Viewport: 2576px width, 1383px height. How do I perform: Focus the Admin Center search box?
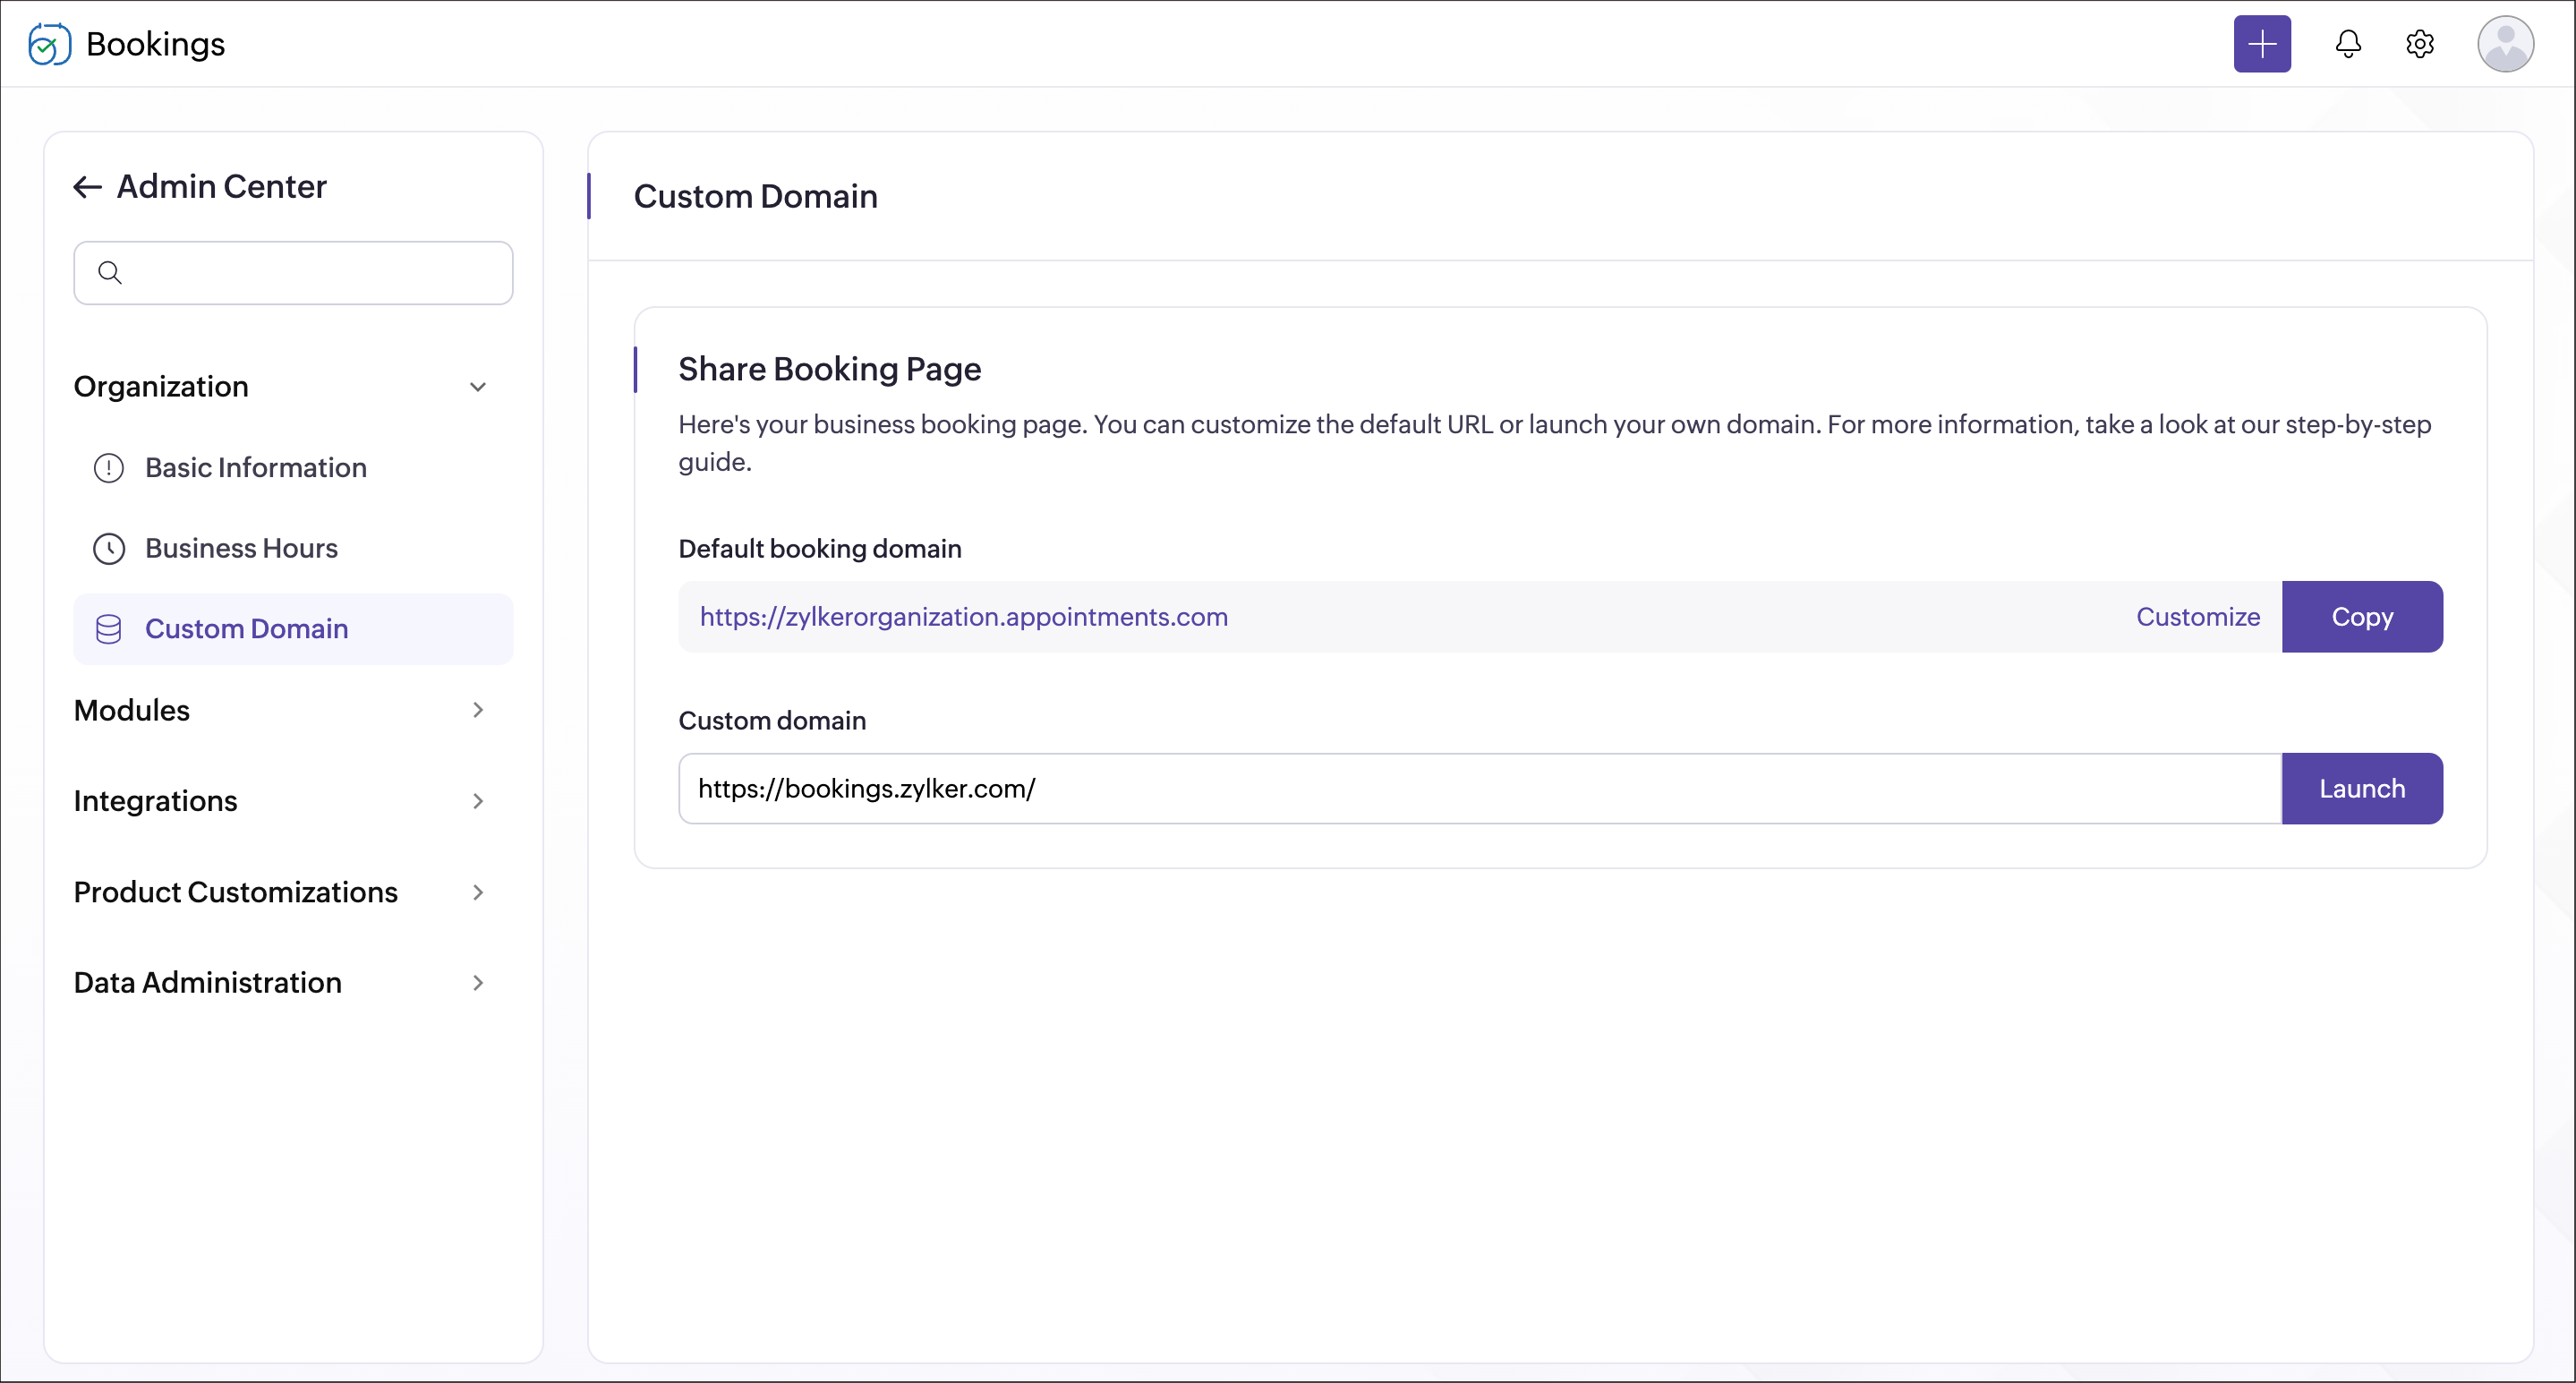click(x=293, y=273)
